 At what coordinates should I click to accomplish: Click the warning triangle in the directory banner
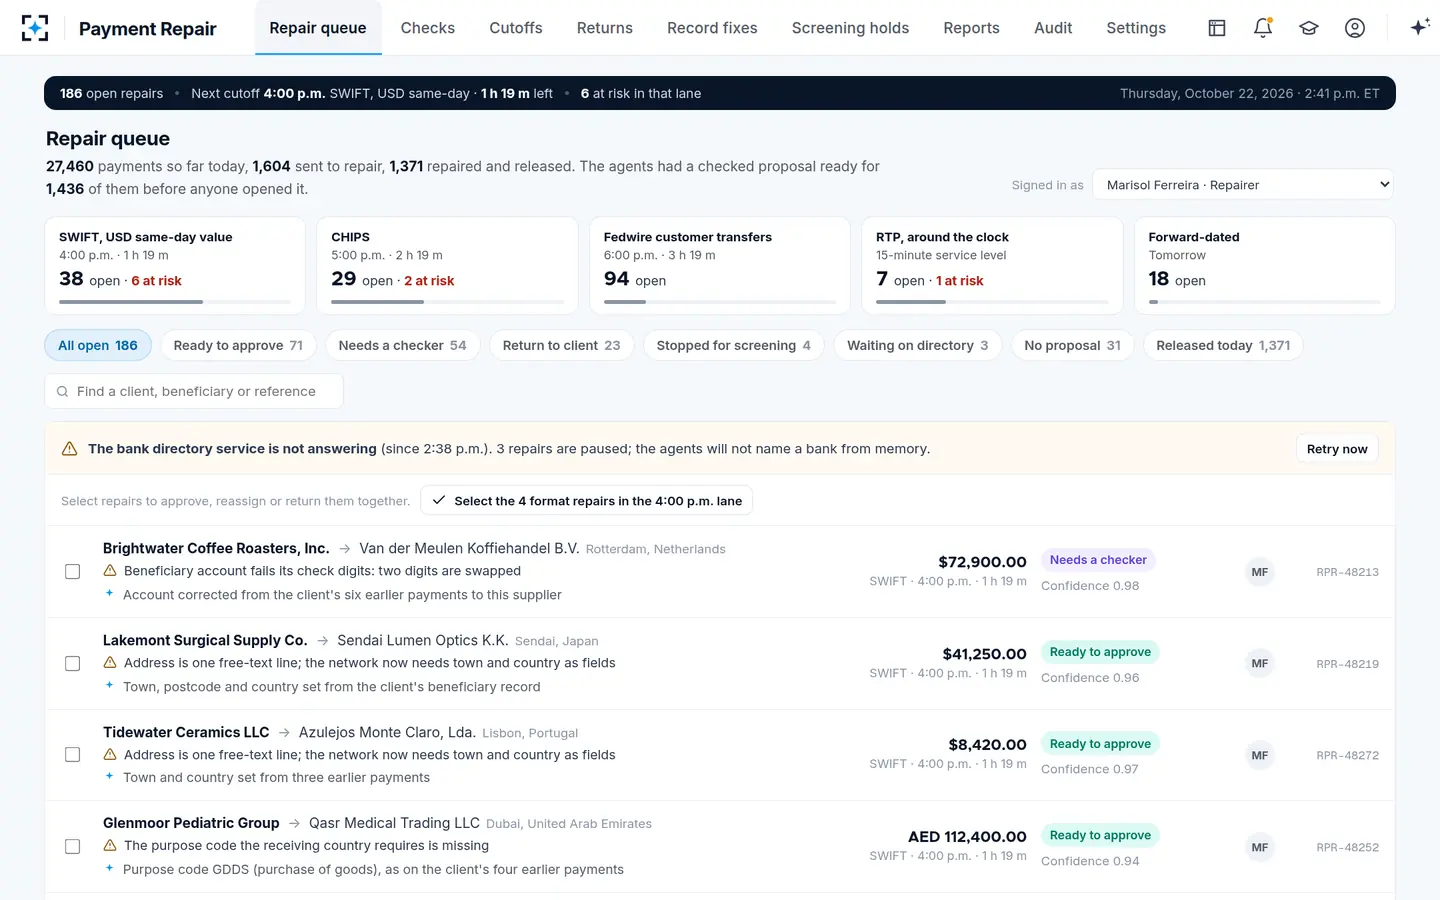[x=70, y=449]
